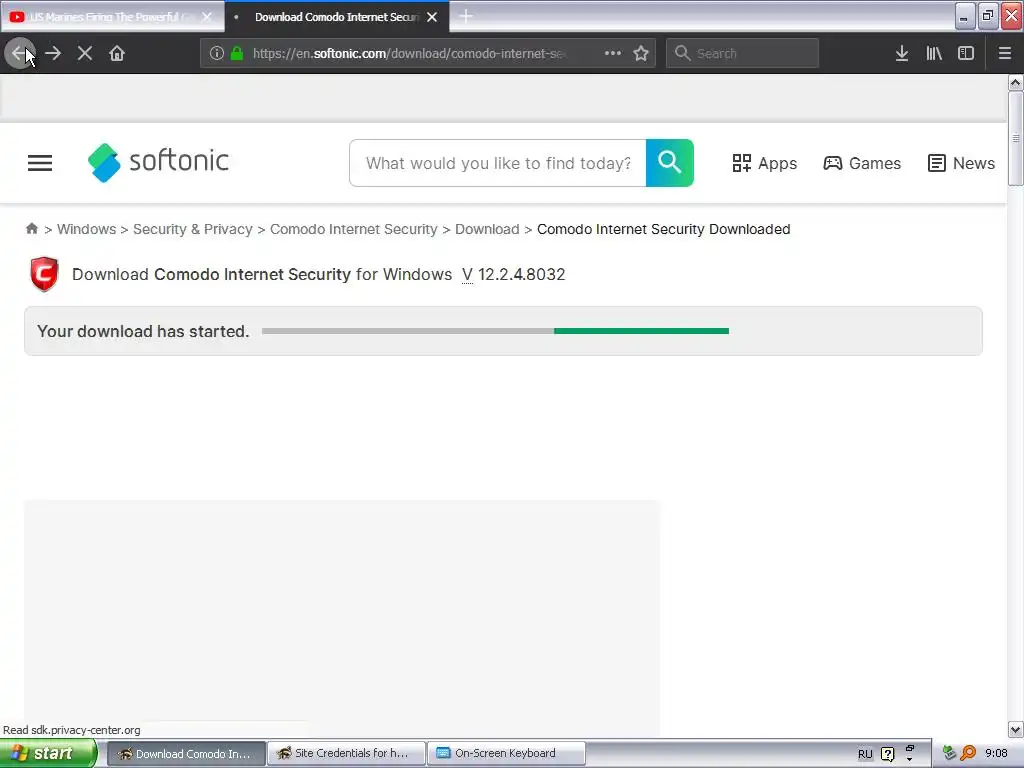Click in the Softonic search field
1024x768 pixels.
498,163
